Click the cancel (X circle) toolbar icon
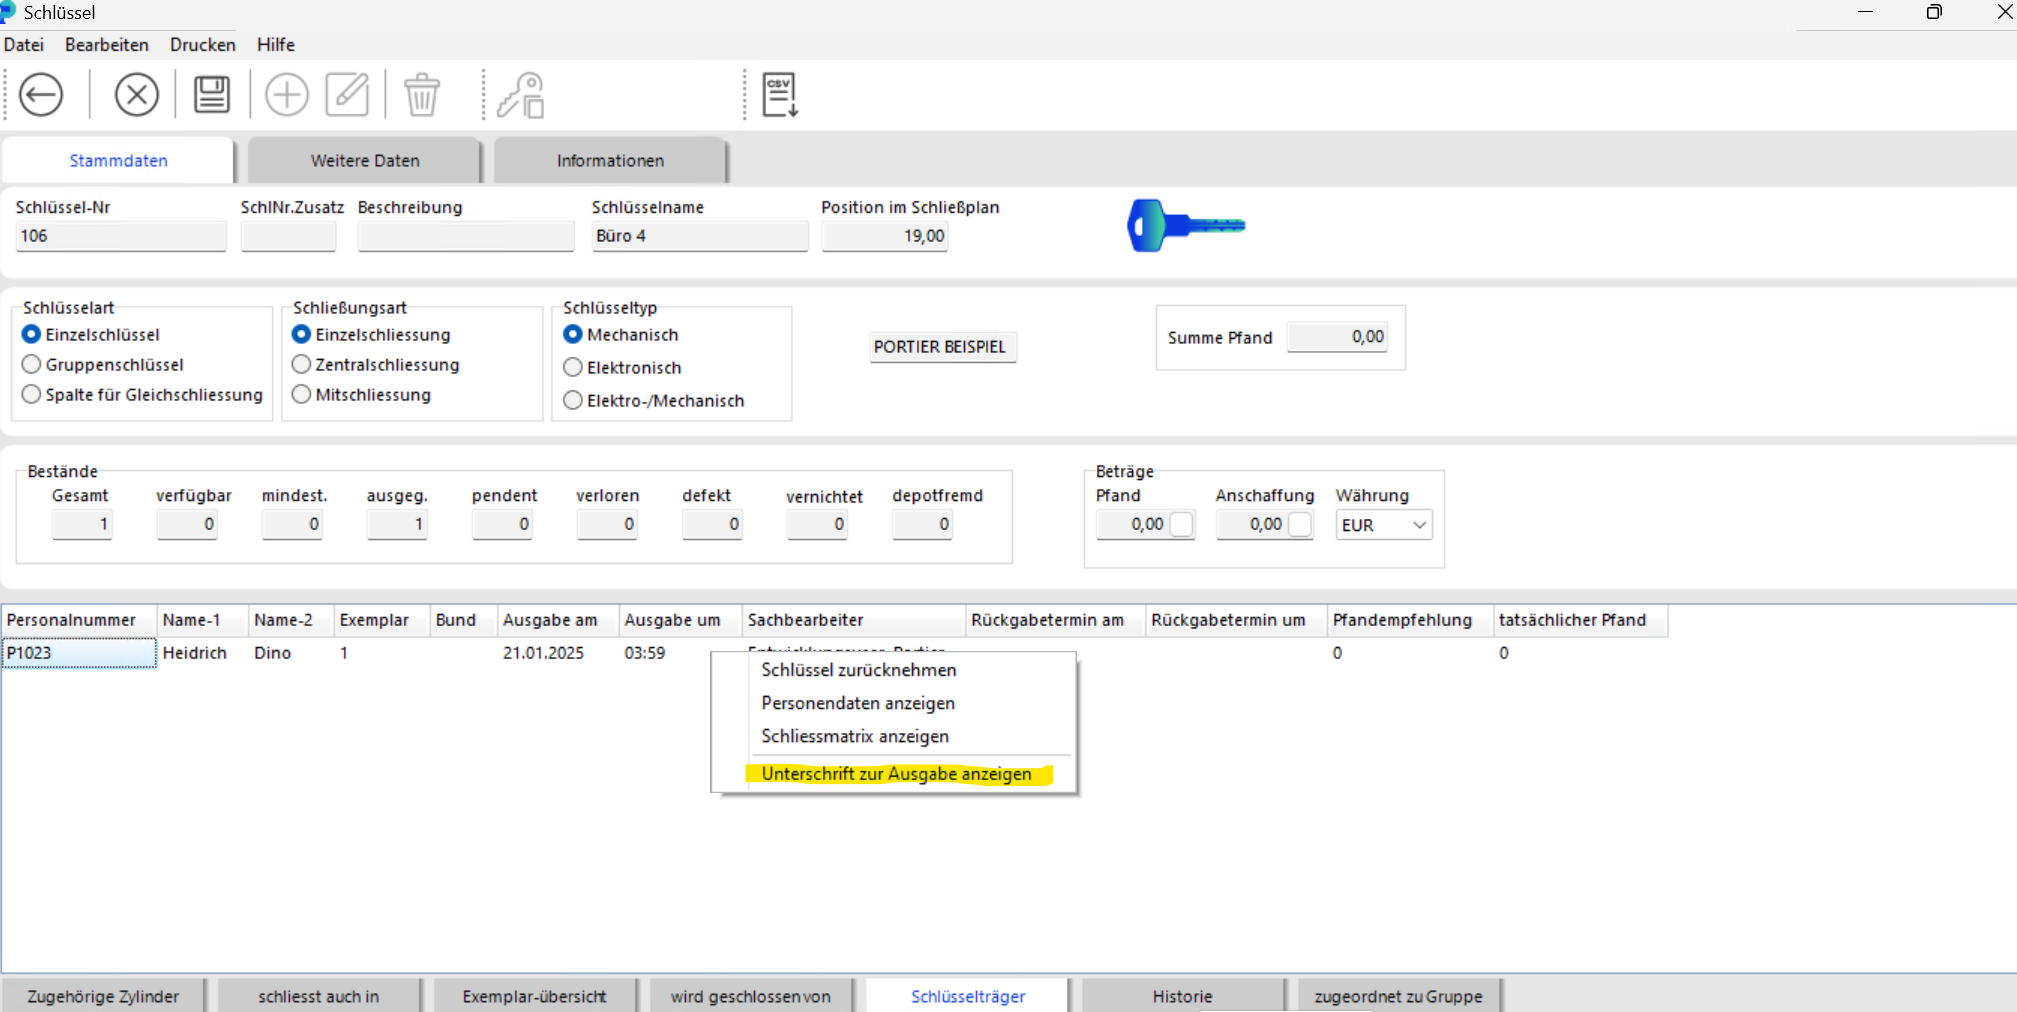This screenshot has height=1012, width=2017. point(136,95)
